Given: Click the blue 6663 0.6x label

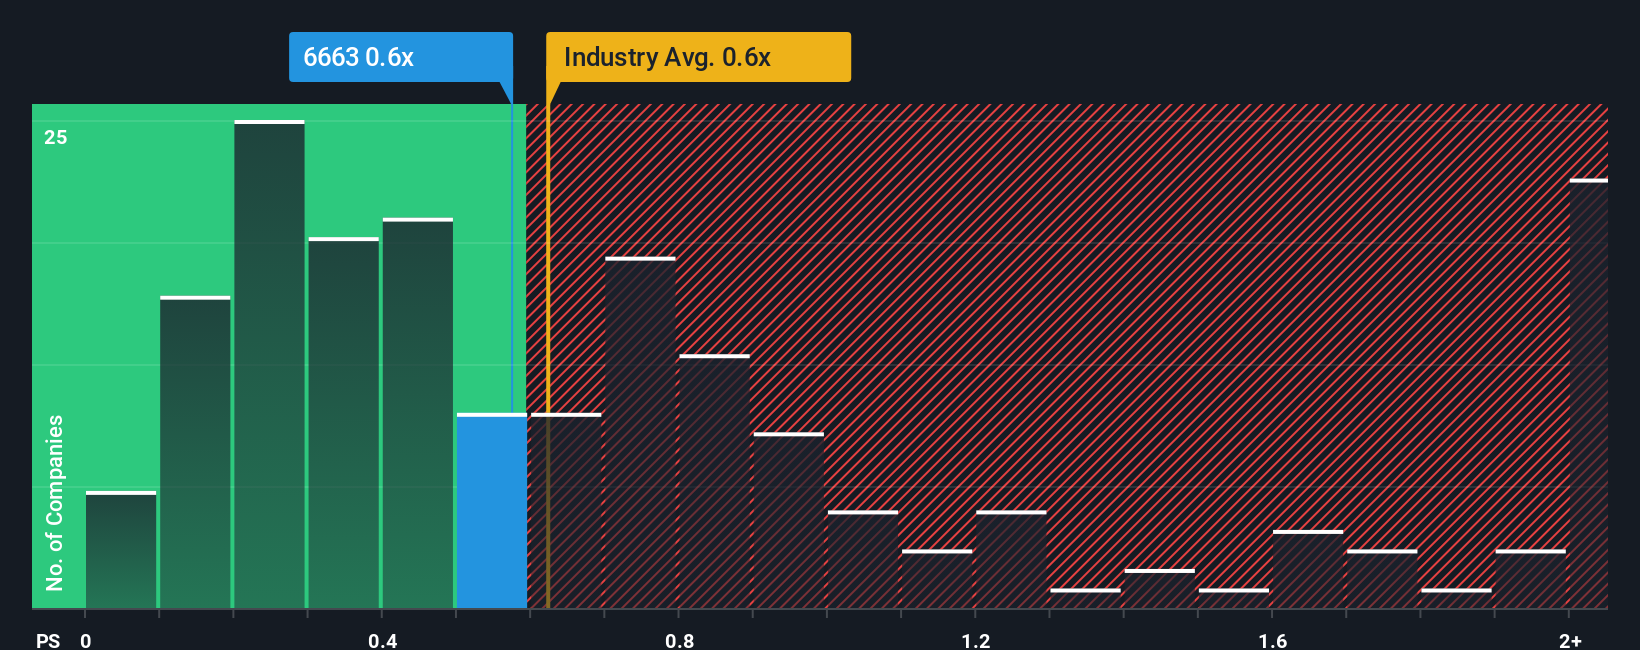Looking at the screenshot, I should point(401,57).
